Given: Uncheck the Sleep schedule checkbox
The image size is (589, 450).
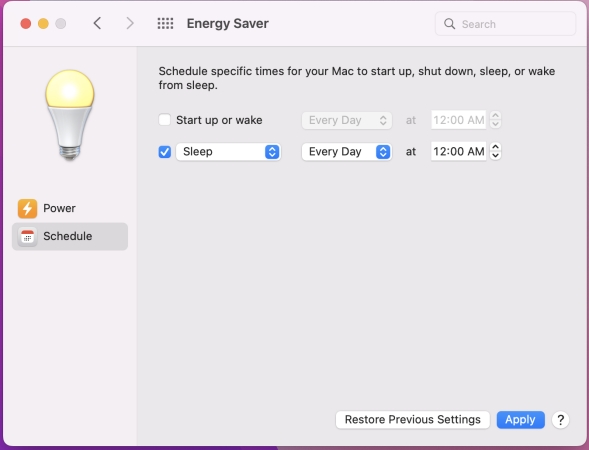Looking at the screenshot, I should [165, 152].
